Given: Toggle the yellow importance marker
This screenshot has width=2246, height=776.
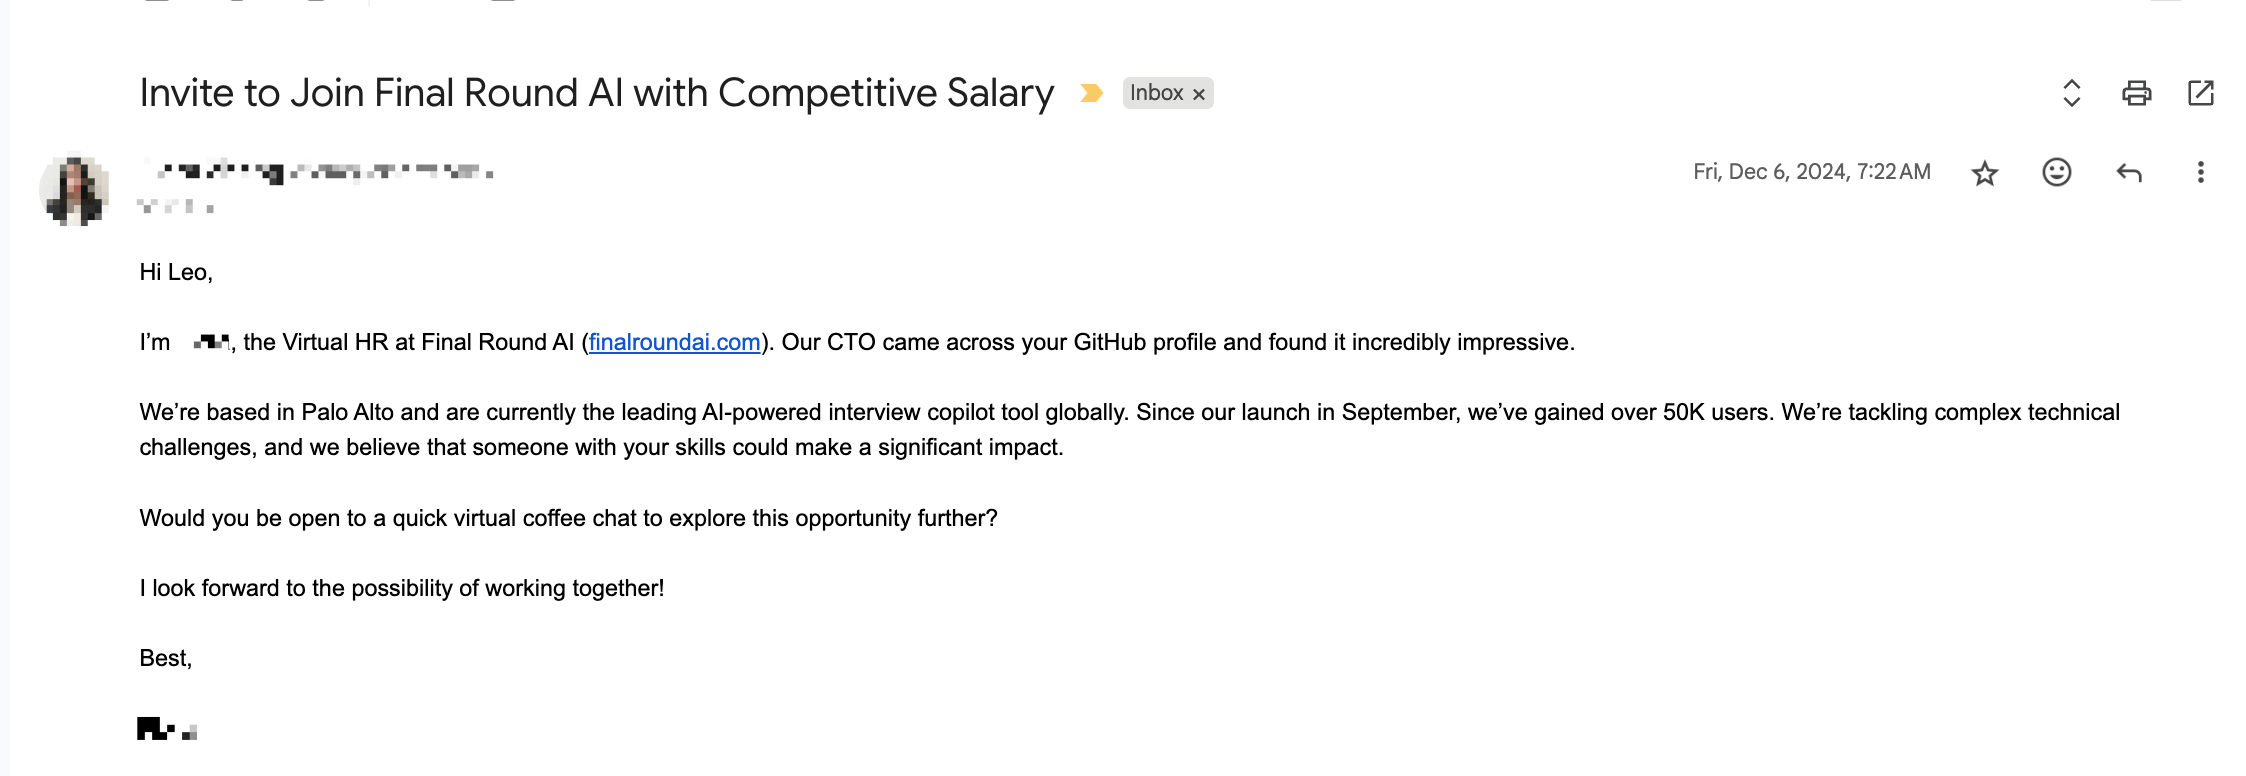Looking at the screenshot, I should [1091, 93].
